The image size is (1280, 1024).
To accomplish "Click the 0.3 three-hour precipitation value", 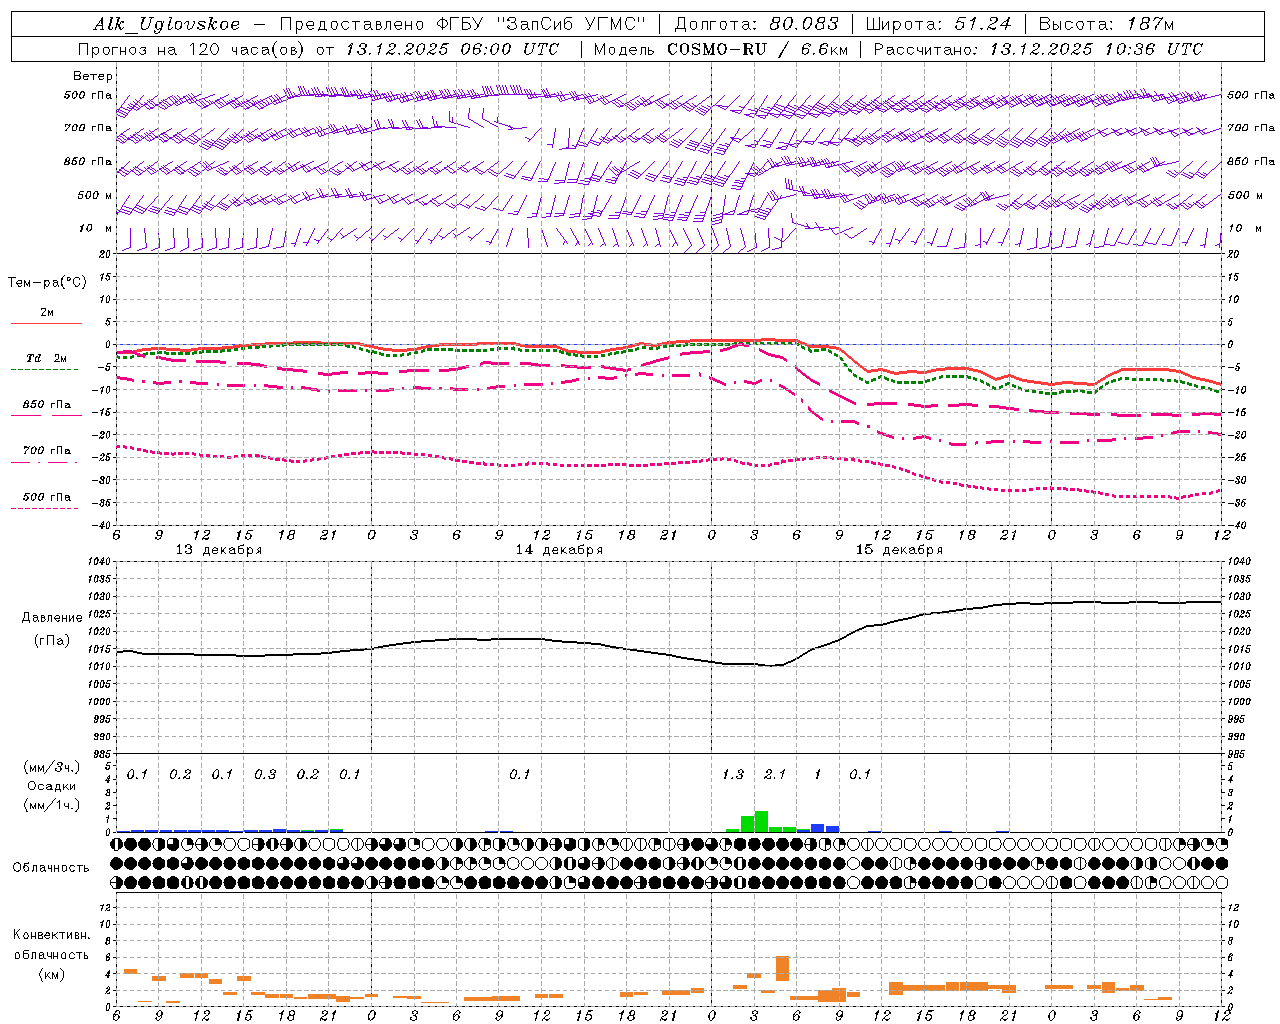I will (x=265, y=775).
